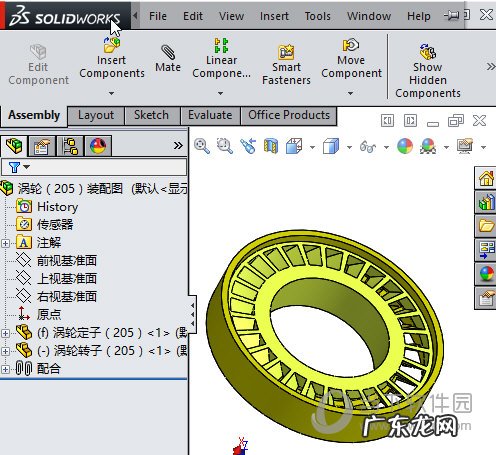Expand the 配合 mates folder
This screenshot has width=496, height=455.
(x=5, y=369)
